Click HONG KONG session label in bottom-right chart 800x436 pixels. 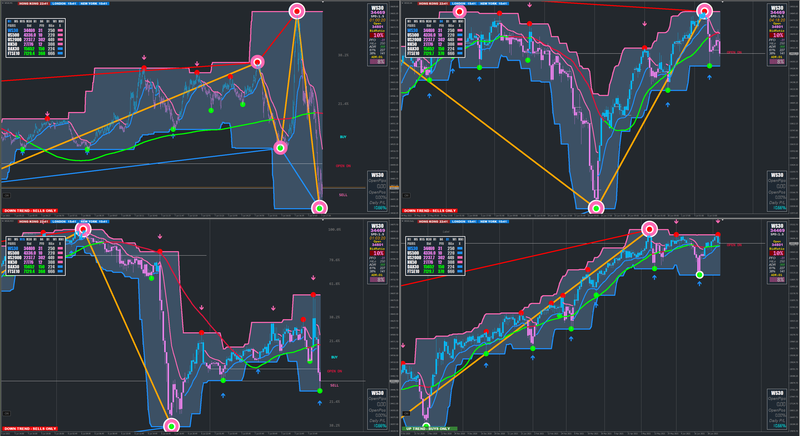(x=435, y=222)
